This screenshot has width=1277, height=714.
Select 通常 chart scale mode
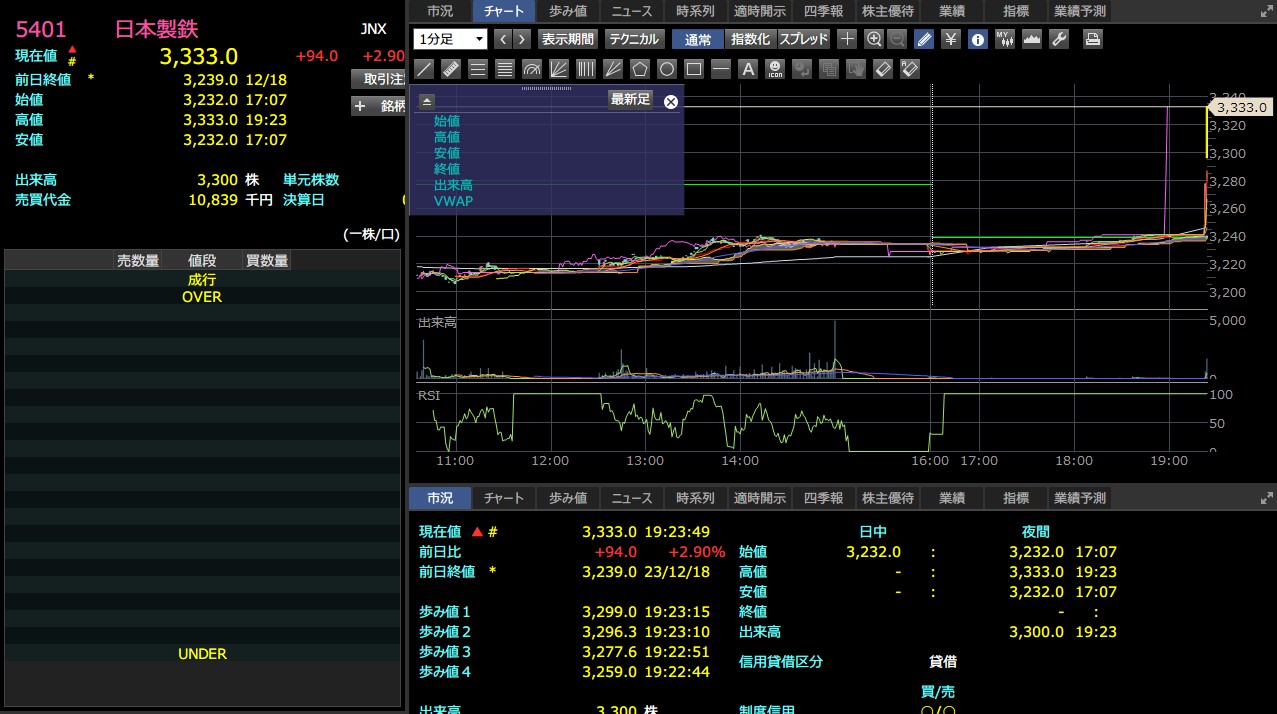coord(698,39)
